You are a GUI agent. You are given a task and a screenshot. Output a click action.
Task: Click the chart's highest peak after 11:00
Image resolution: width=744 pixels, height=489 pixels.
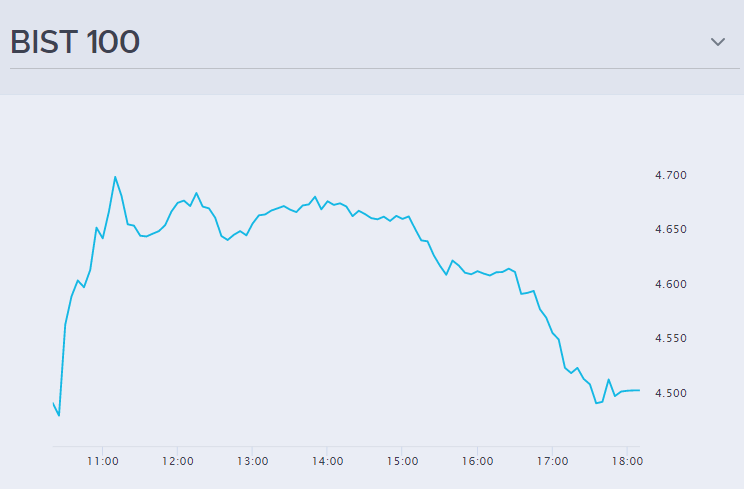[x=115, y=177]
